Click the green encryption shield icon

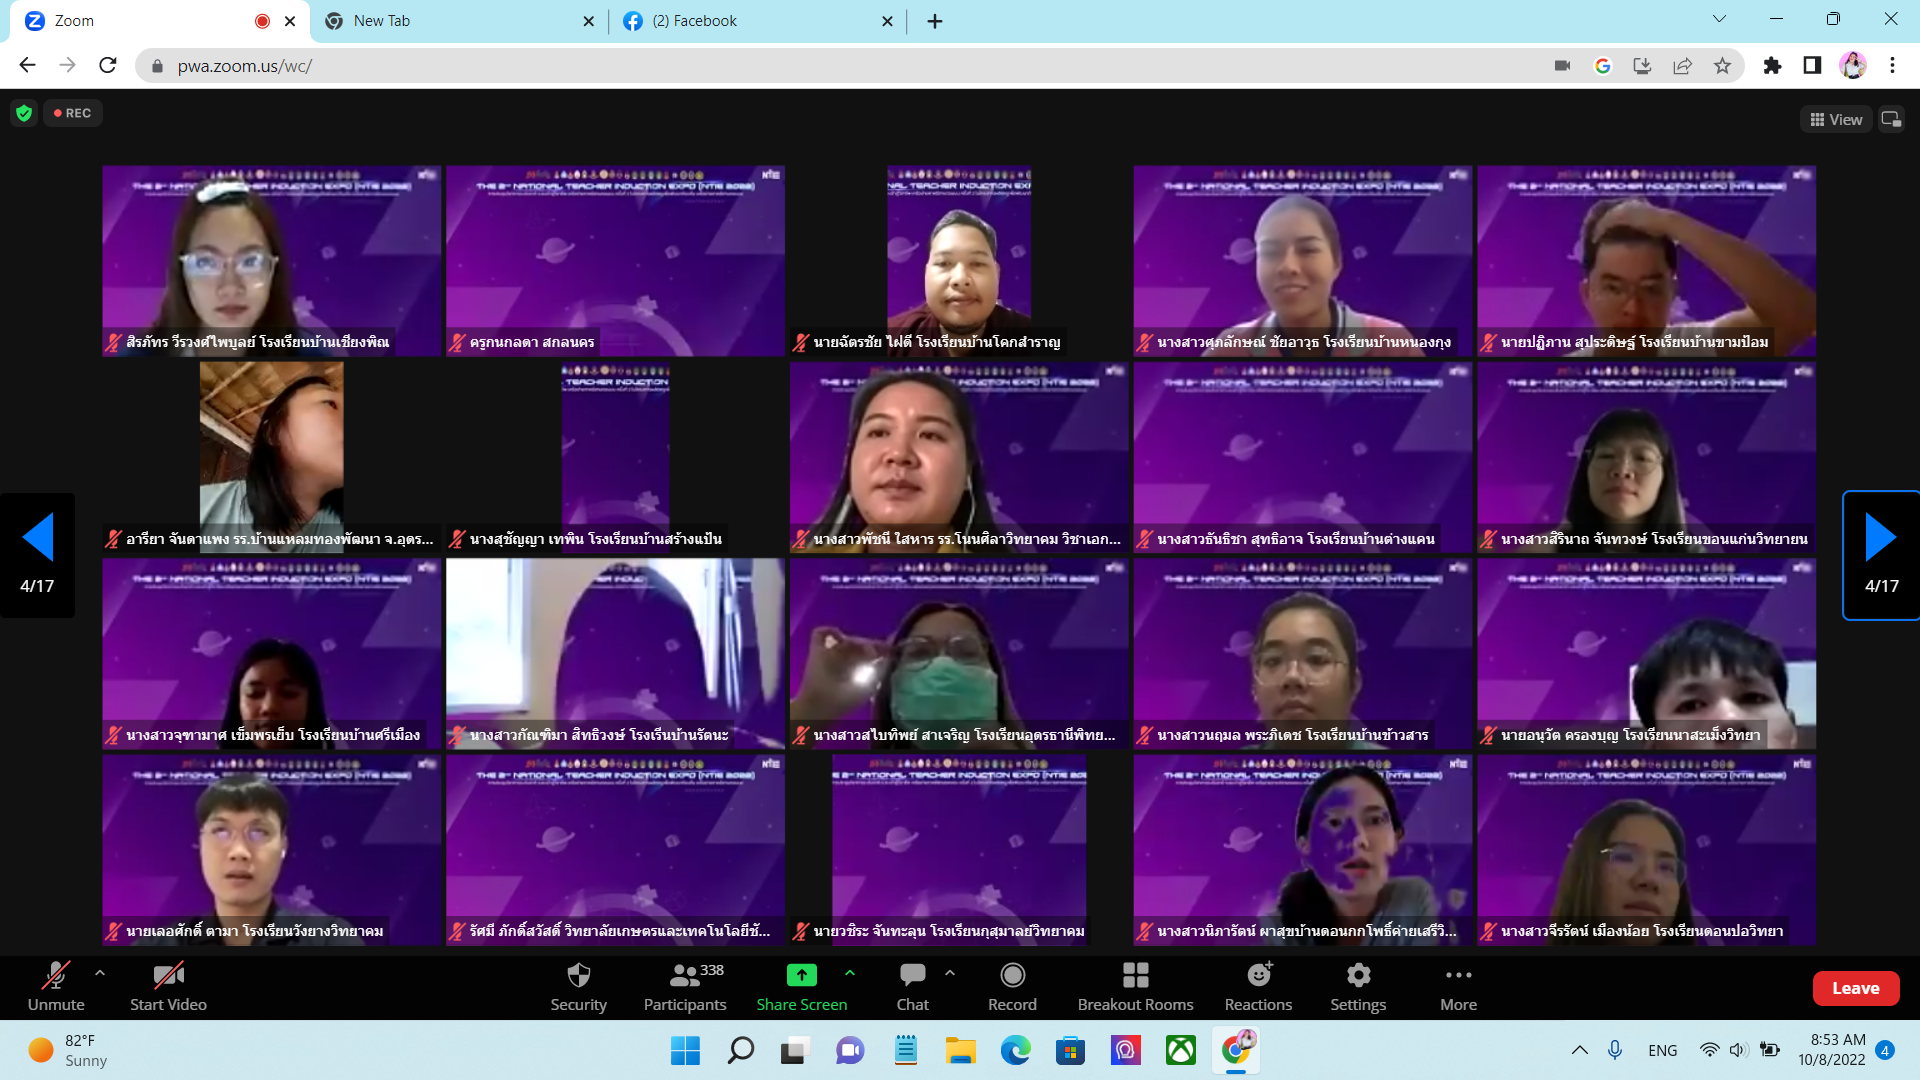click(24, 113)
